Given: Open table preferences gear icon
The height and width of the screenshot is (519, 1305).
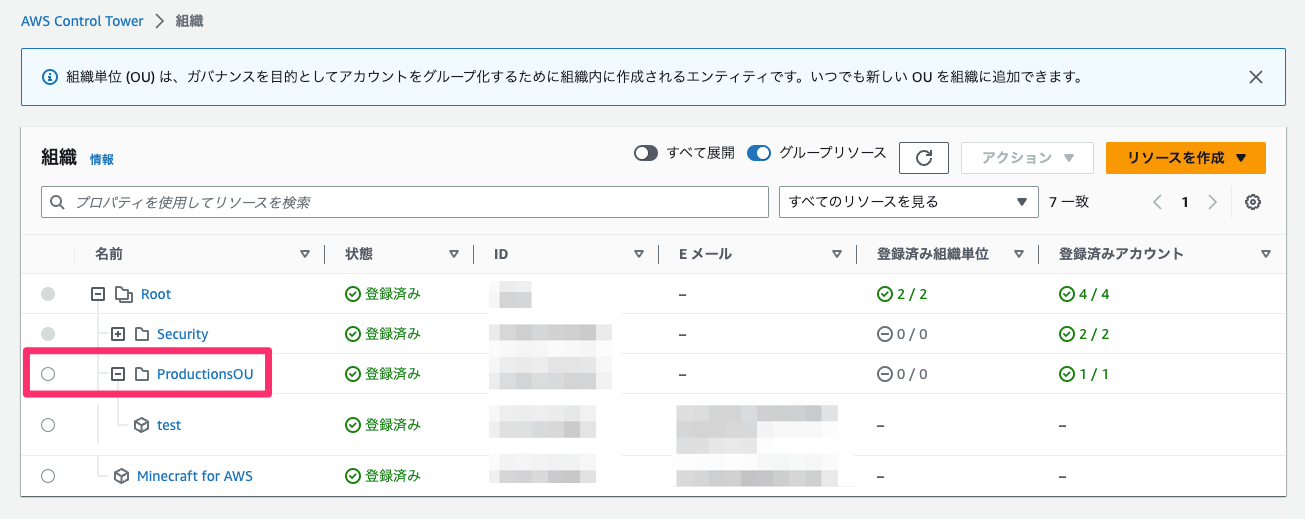Looking at the screenshot, I should tap(1253, 202).
